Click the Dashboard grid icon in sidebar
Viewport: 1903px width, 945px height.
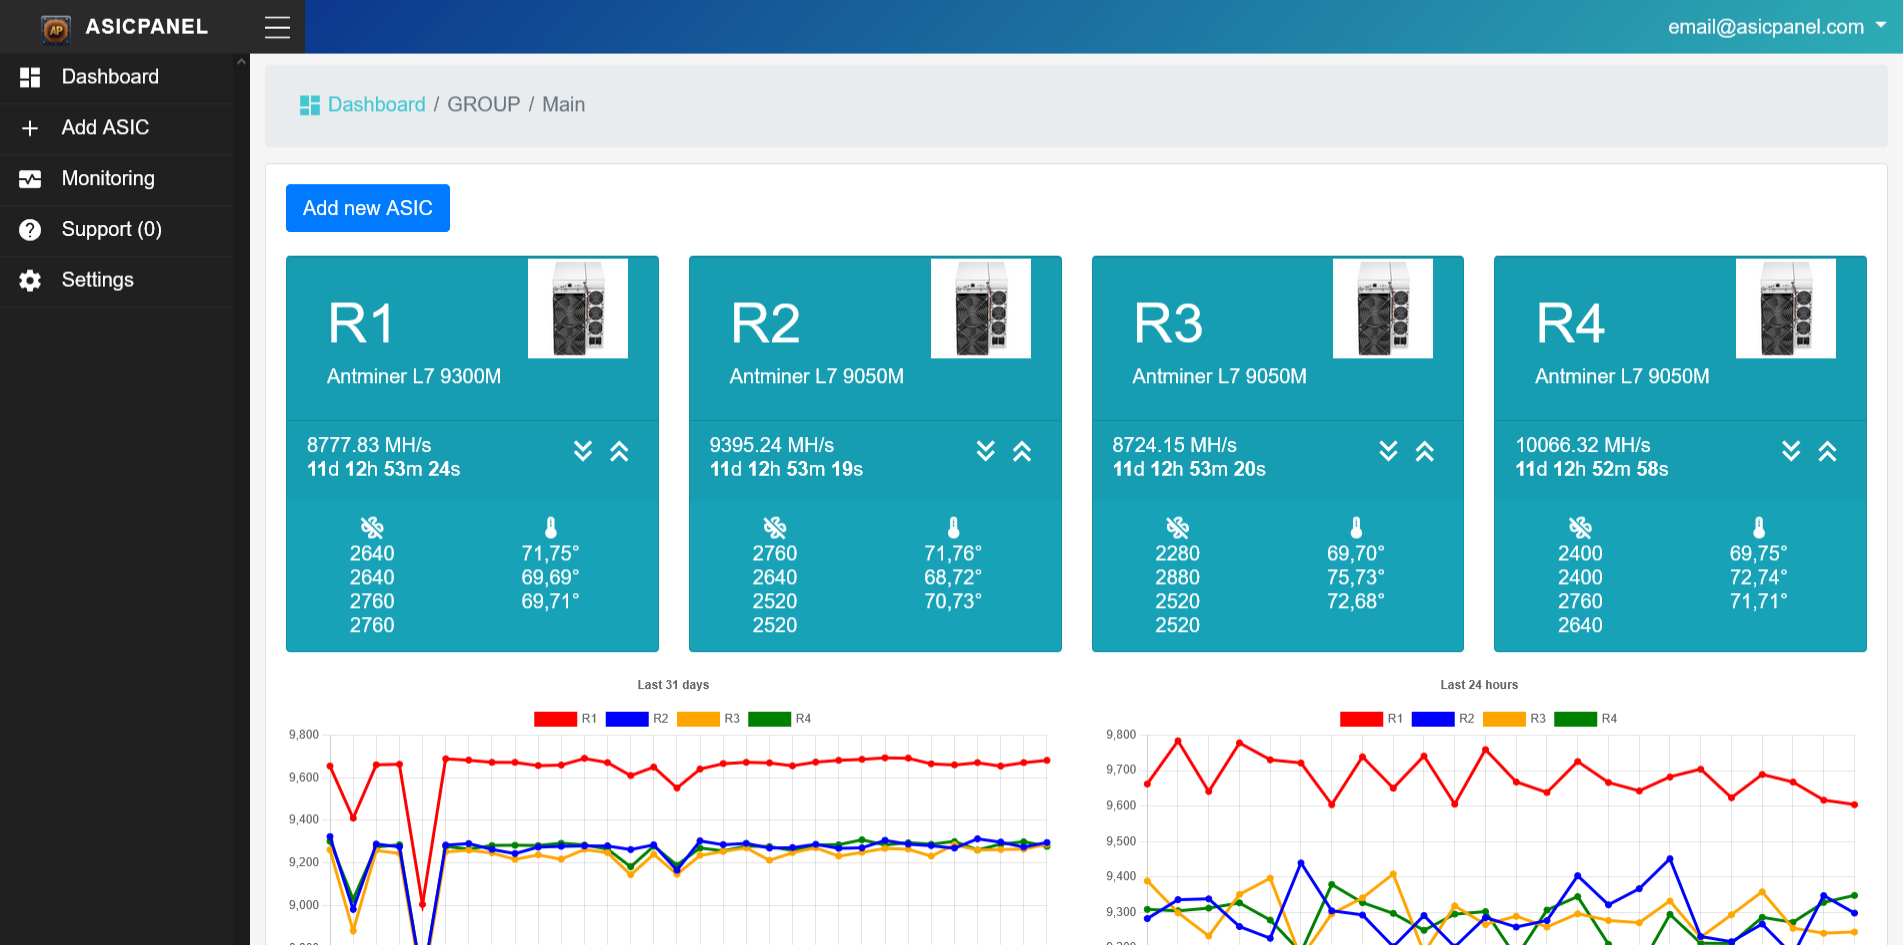pos(30,77)
